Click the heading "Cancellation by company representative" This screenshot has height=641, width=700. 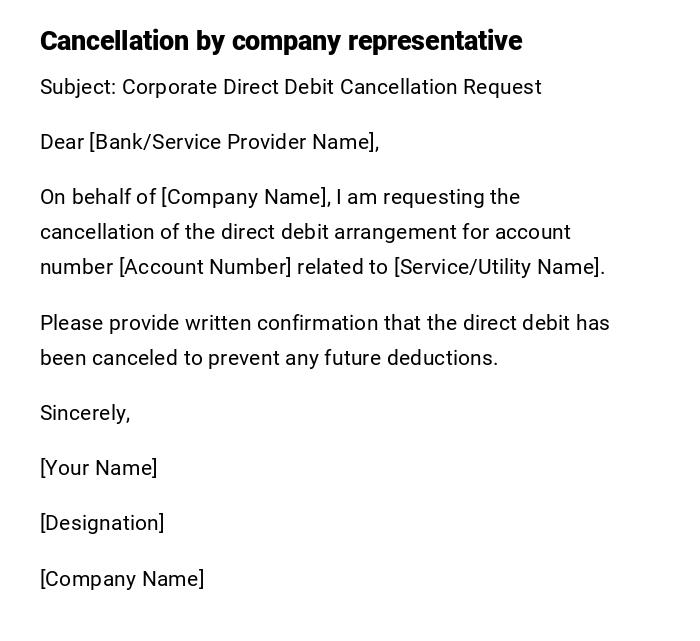point(280,41)
